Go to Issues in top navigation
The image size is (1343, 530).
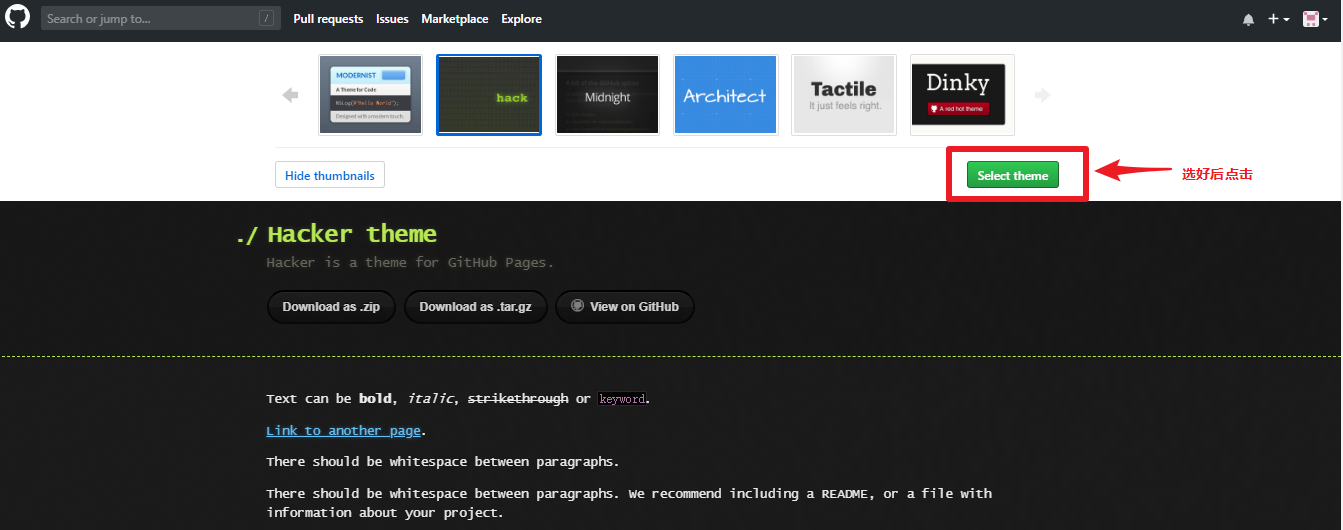(392, 19)
